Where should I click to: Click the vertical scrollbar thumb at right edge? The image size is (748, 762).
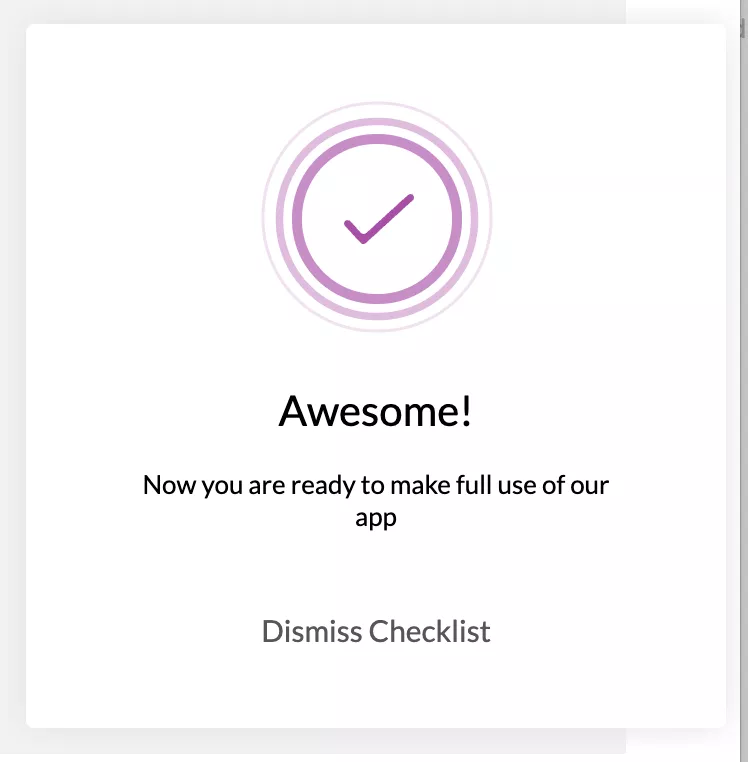point(743,29)
